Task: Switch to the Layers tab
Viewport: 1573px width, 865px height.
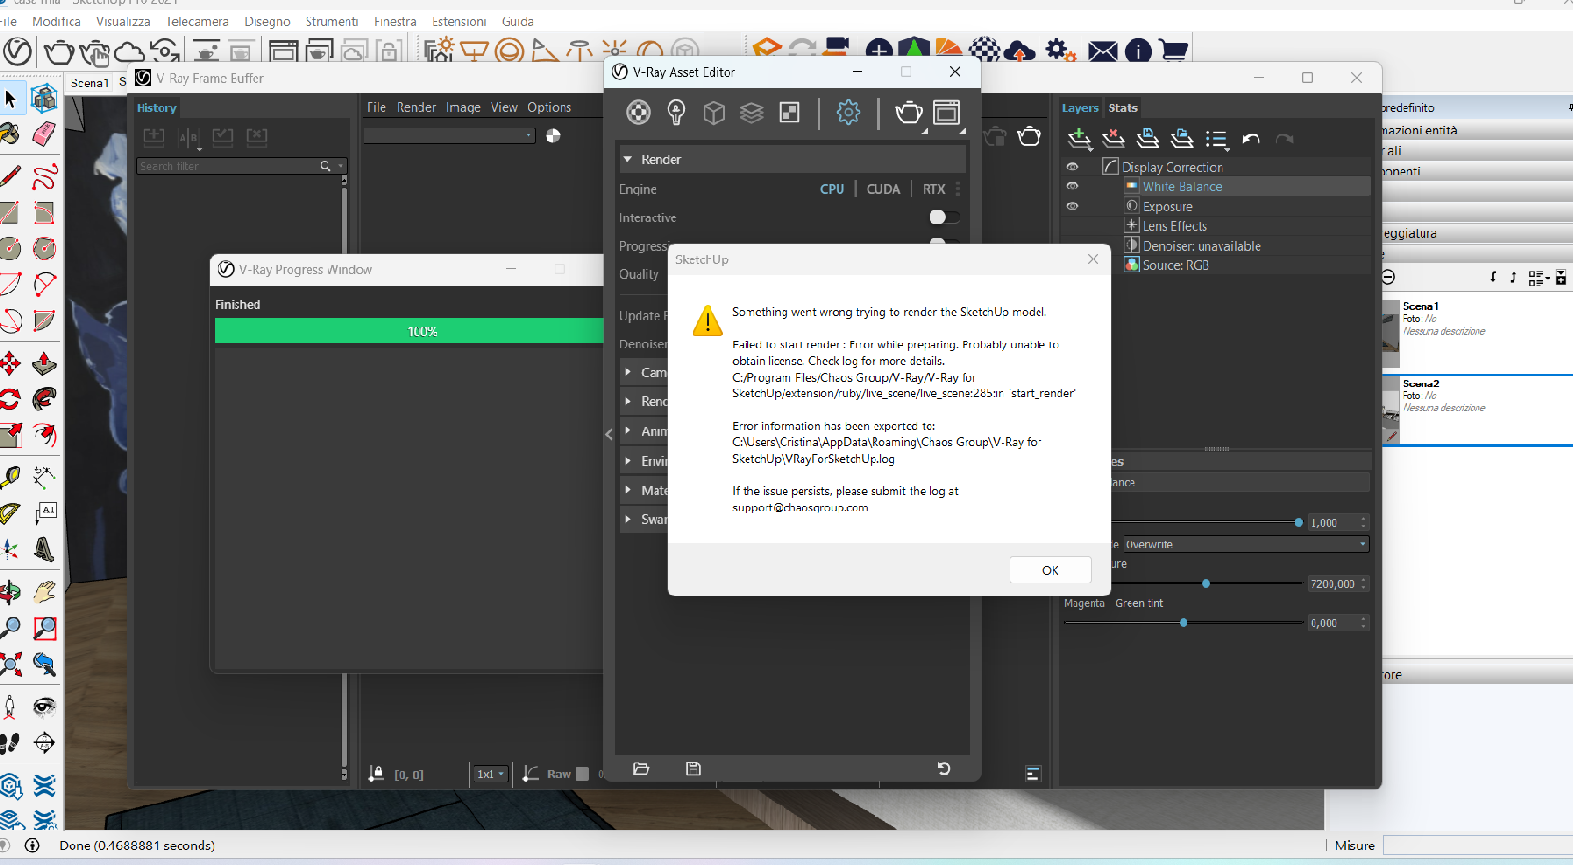Action: [1080, 108]
